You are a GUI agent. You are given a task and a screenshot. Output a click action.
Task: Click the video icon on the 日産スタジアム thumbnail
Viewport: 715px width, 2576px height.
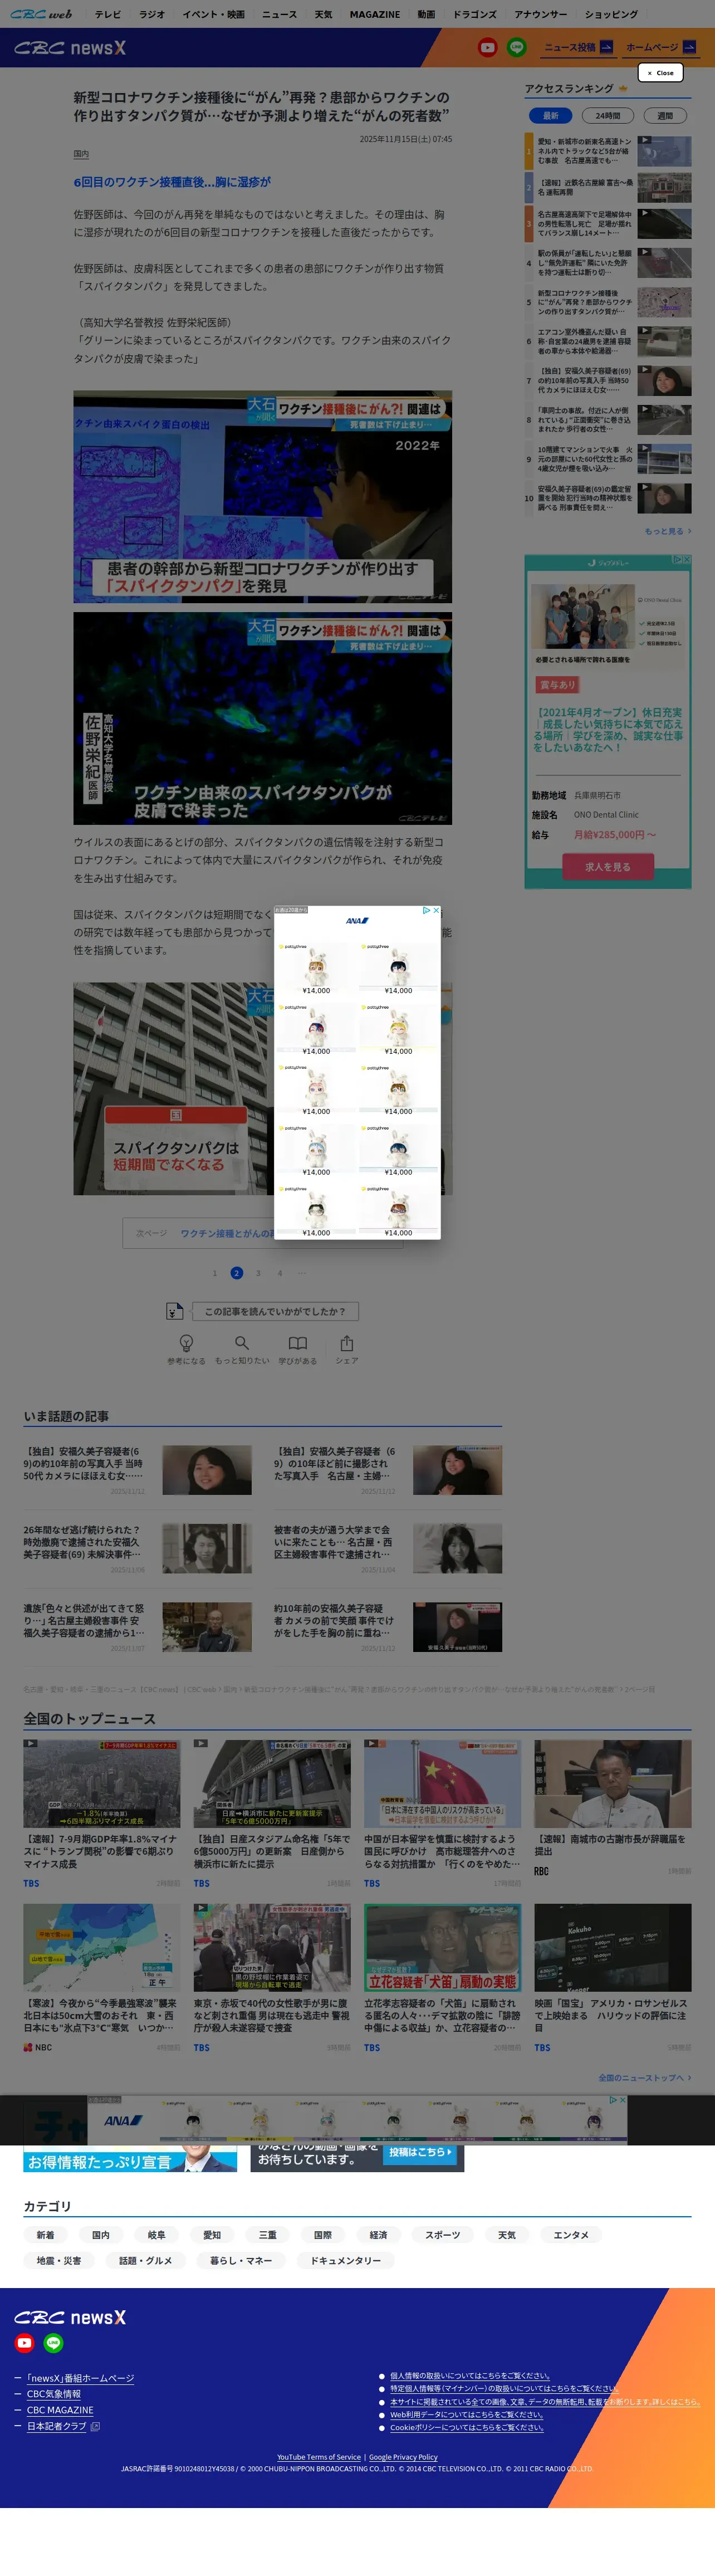[201, 1744]
